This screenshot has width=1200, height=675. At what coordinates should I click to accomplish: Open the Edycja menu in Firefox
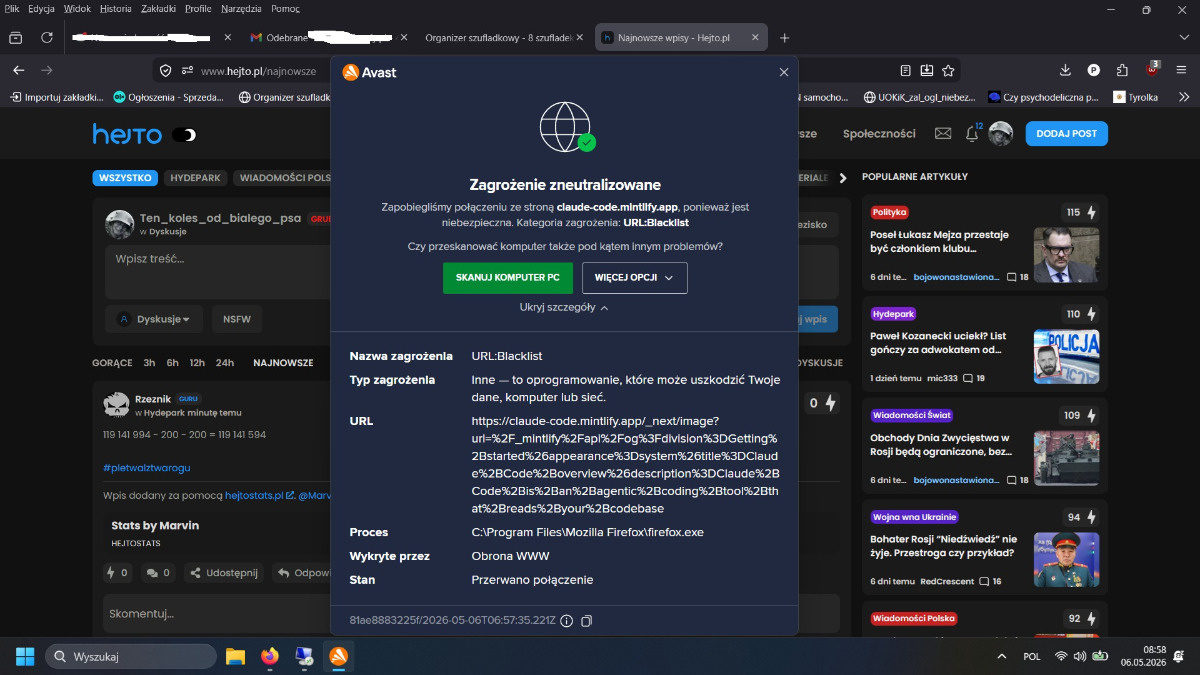pyautogui.click(x=42, y=9)
